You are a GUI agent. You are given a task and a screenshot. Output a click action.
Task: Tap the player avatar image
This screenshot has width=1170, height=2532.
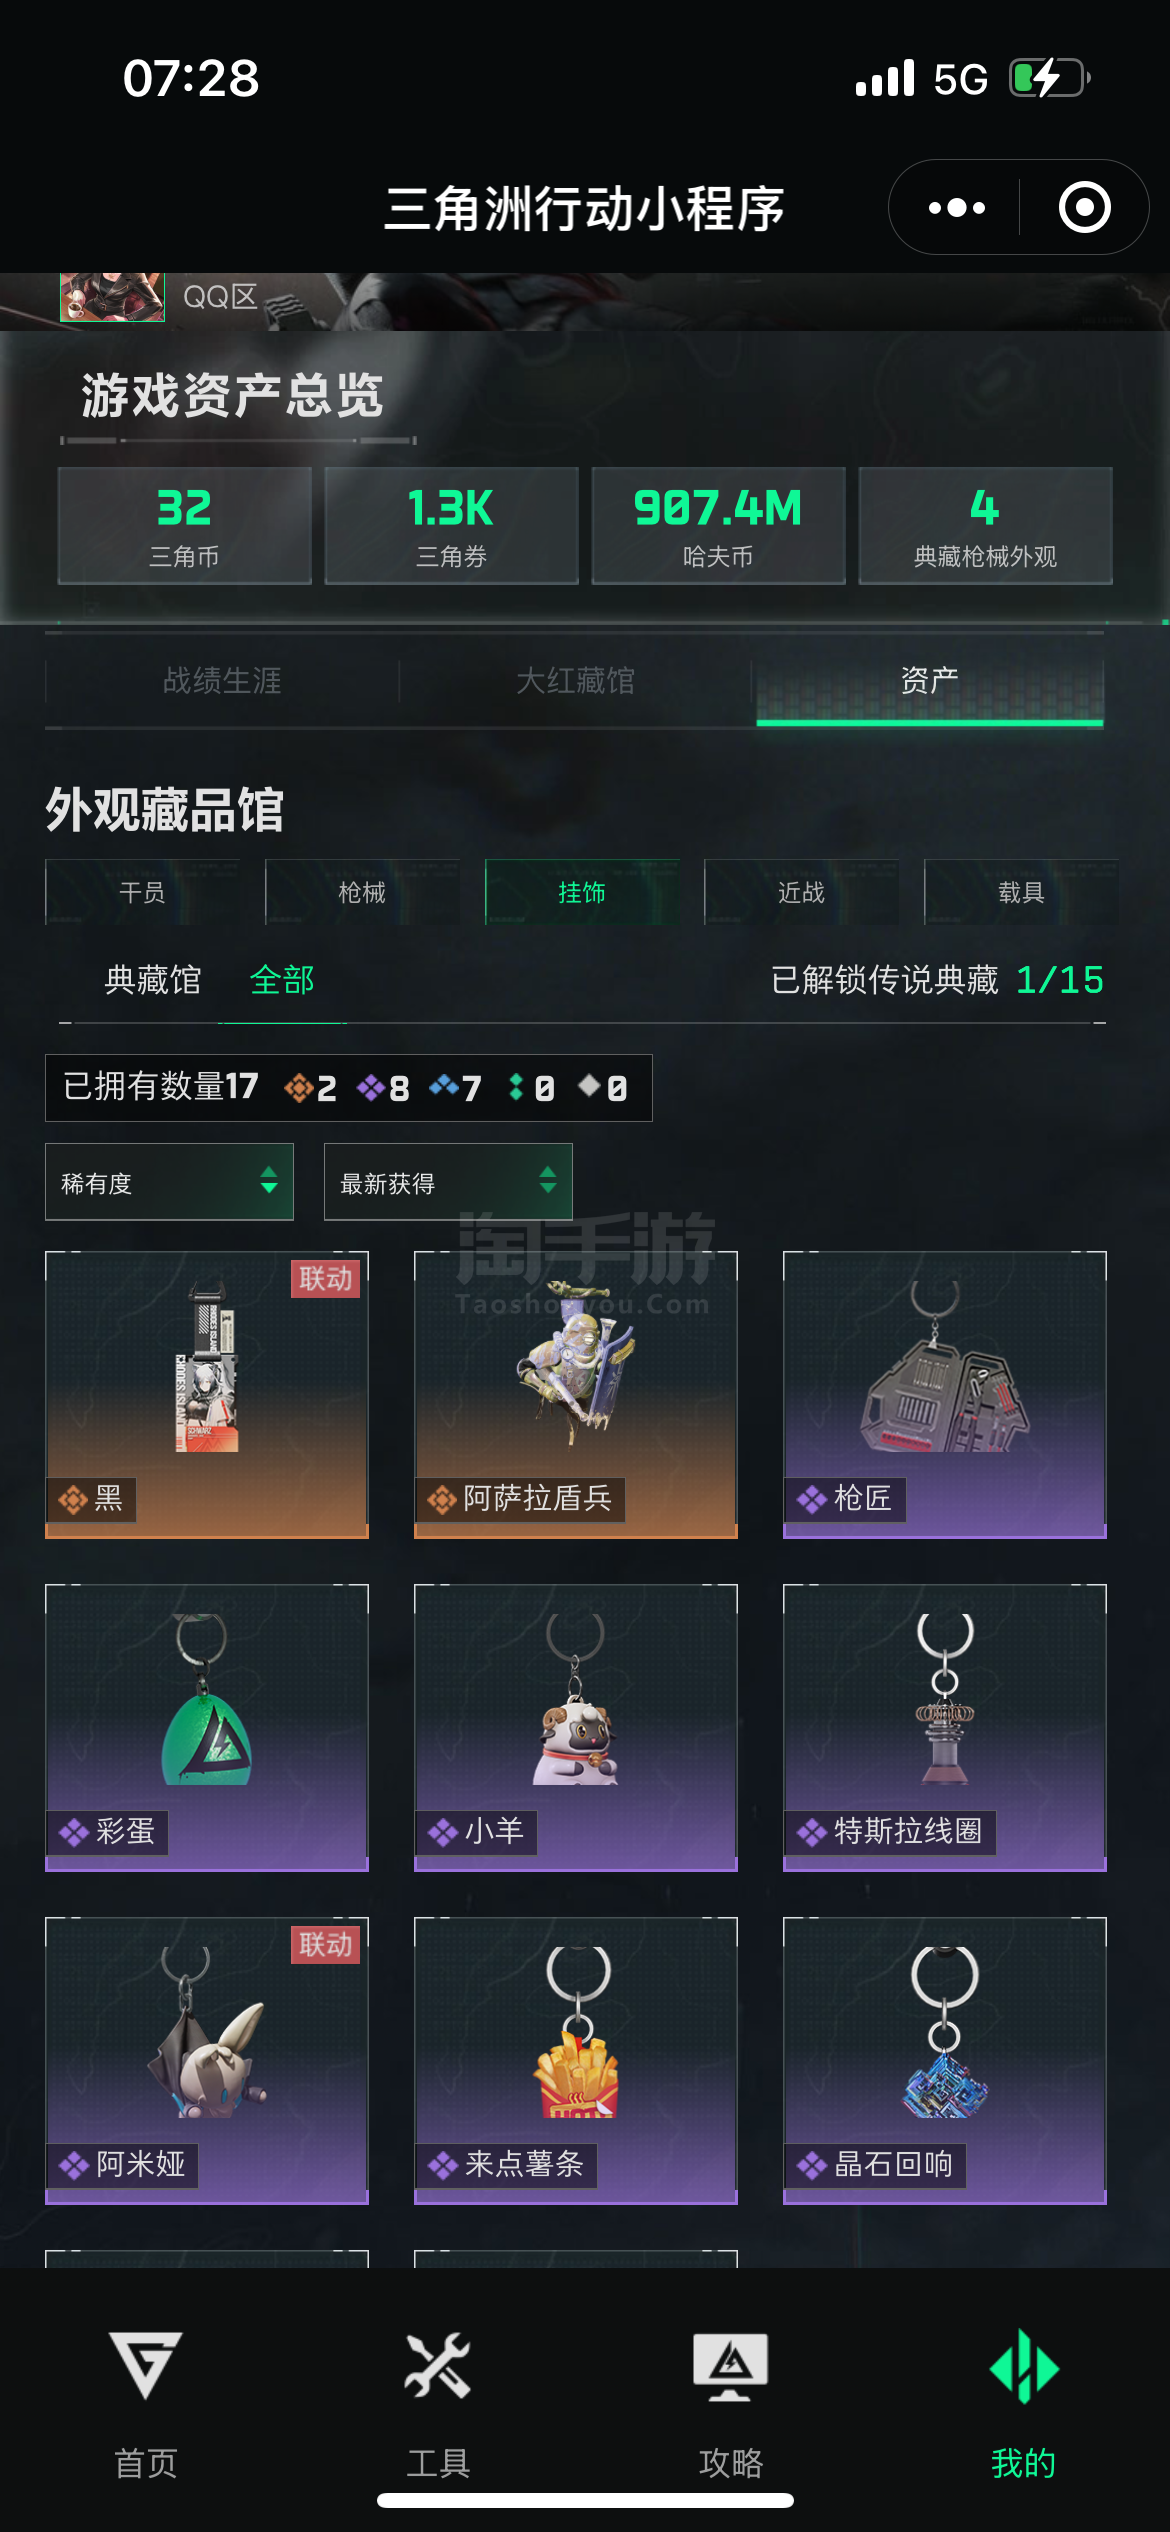click(112, 297)
